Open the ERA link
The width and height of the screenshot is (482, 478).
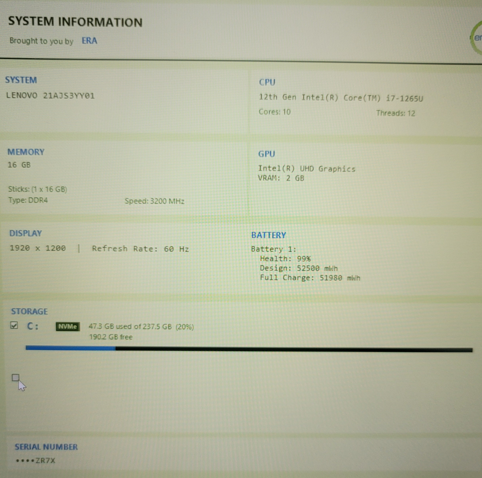point(89,41)
